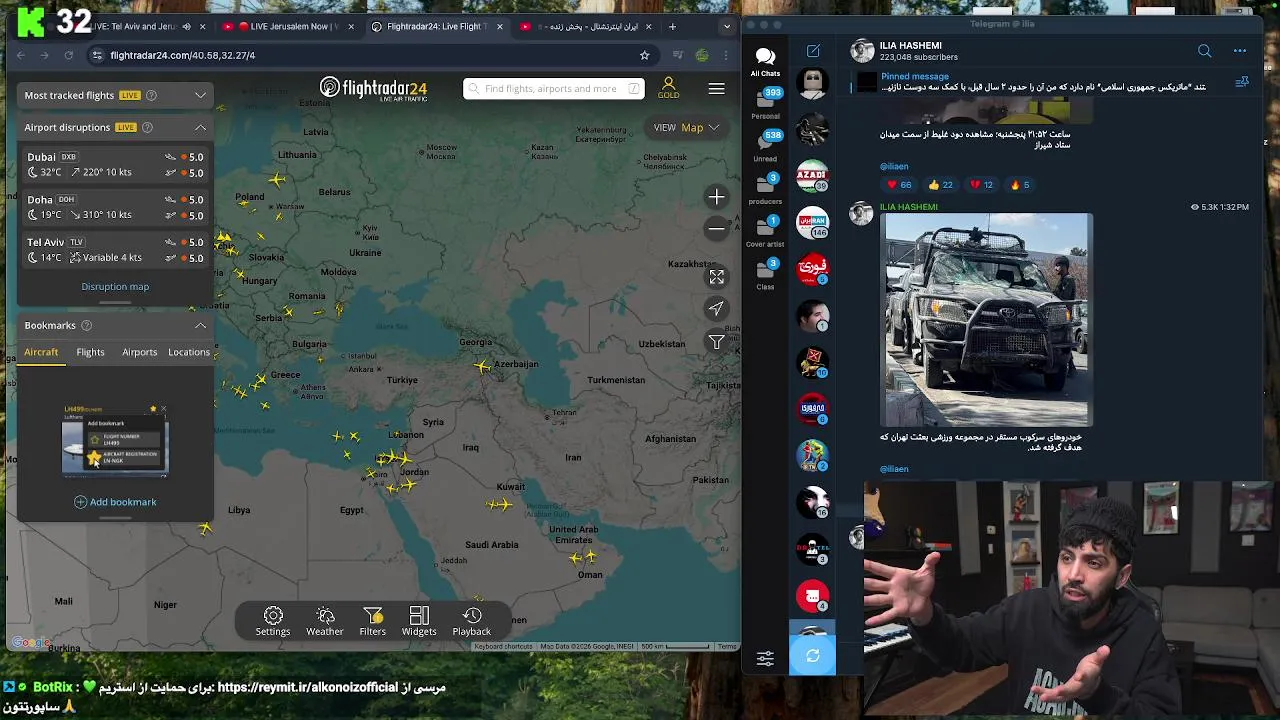Switch to the Airports bookmarks tab
The height and width of the screenshot is (720, 1280).
(139, 352)
